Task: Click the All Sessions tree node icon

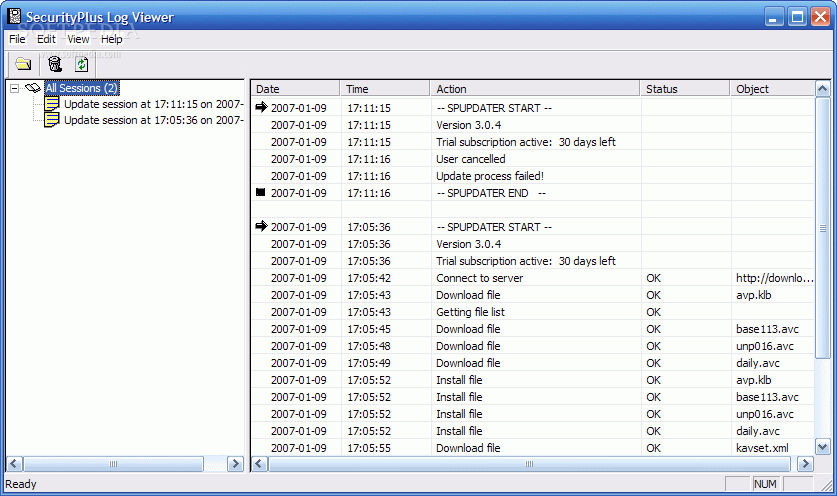Action: coord(33,88)
